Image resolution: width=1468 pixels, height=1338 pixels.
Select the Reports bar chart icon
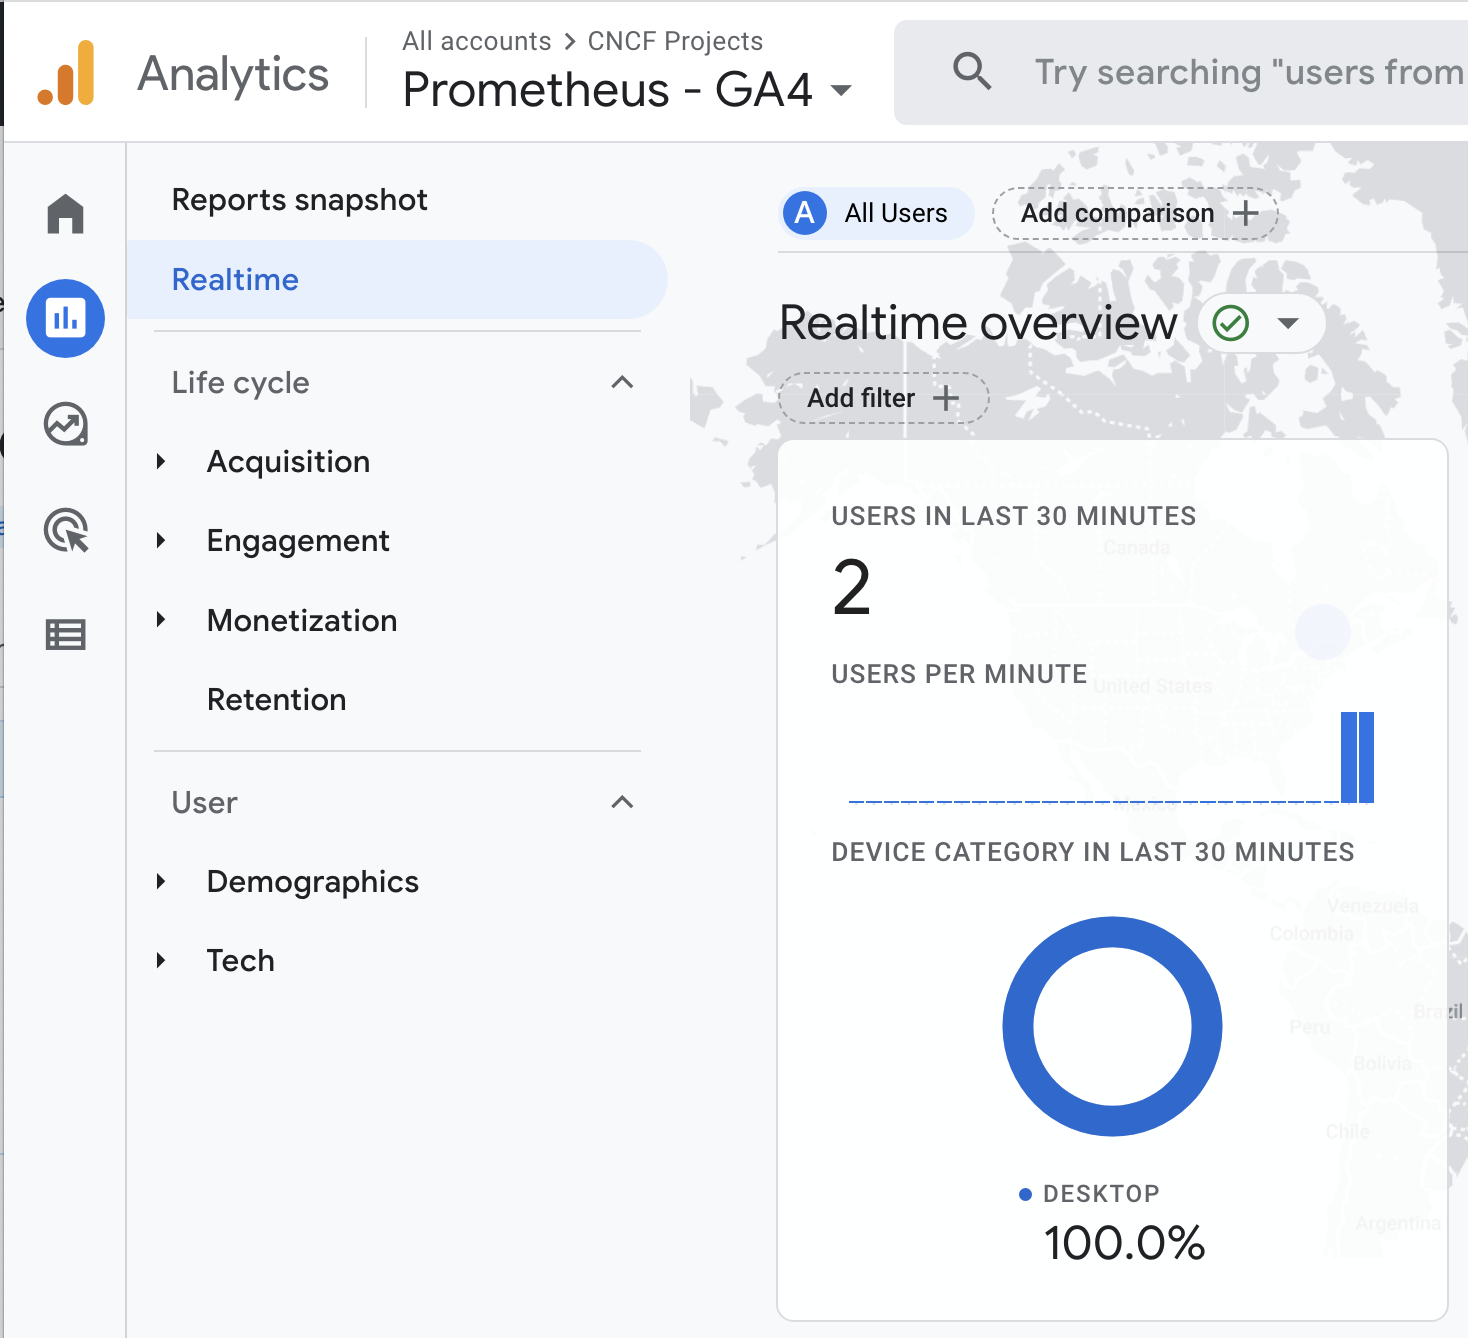click(66, 319)
